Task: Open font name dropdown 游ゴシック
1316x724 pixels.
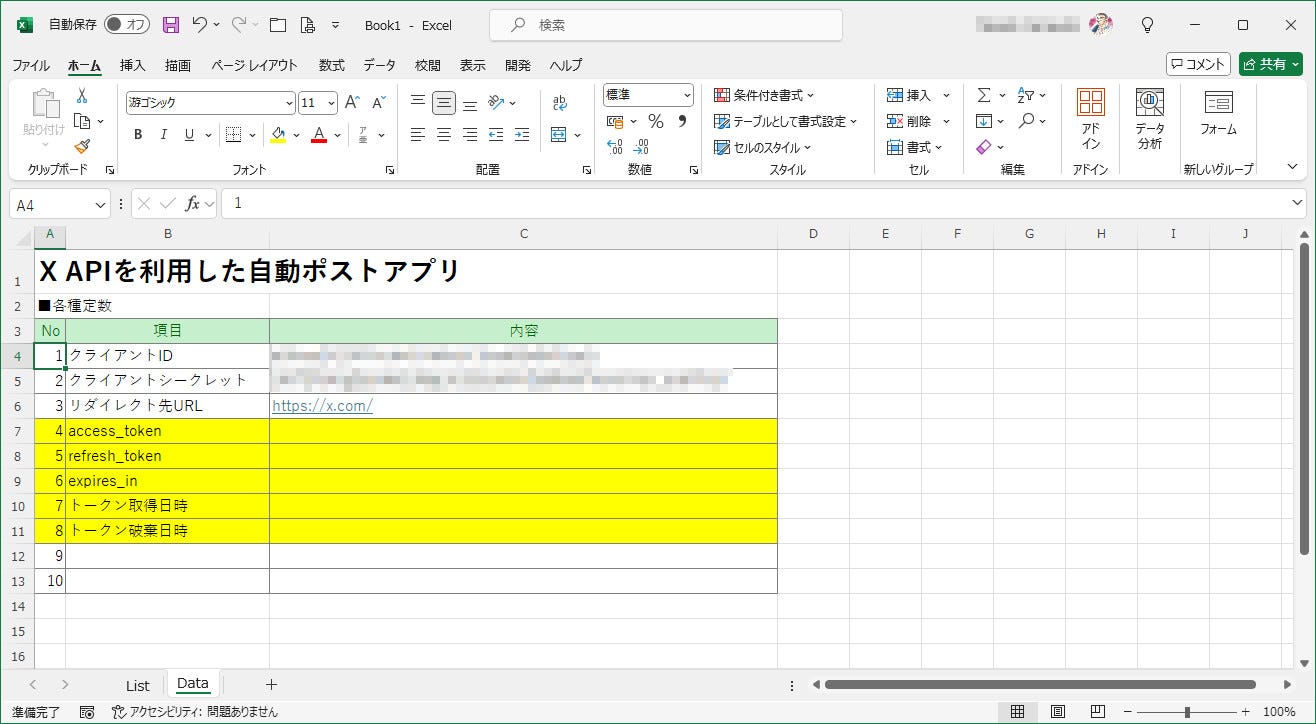Action: pyautogui.click(x=290, y=103)
